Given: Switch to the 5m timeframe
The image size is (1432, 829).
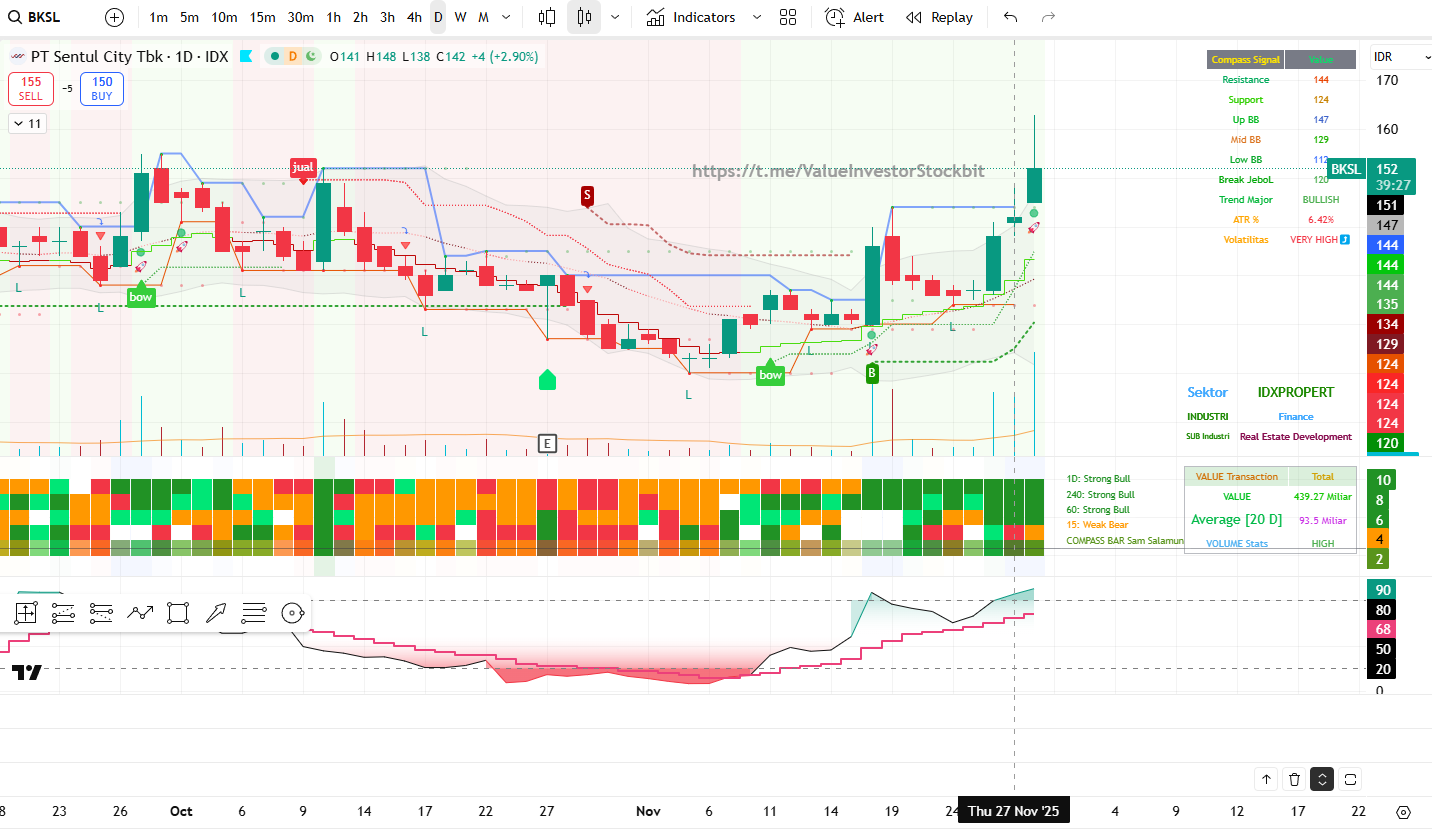Looking at the screenshot, I should coord(189,17).
